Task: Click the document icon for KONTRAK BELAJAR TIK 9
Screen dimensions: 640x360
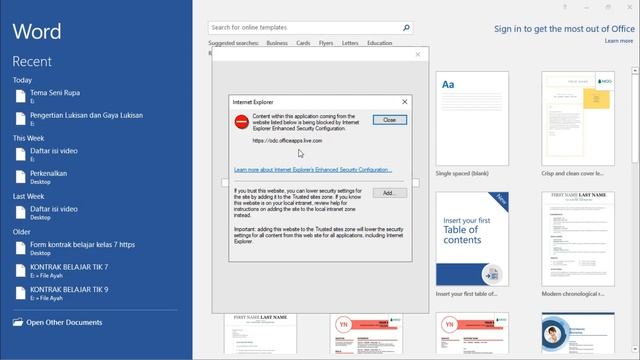Action: 20,293
